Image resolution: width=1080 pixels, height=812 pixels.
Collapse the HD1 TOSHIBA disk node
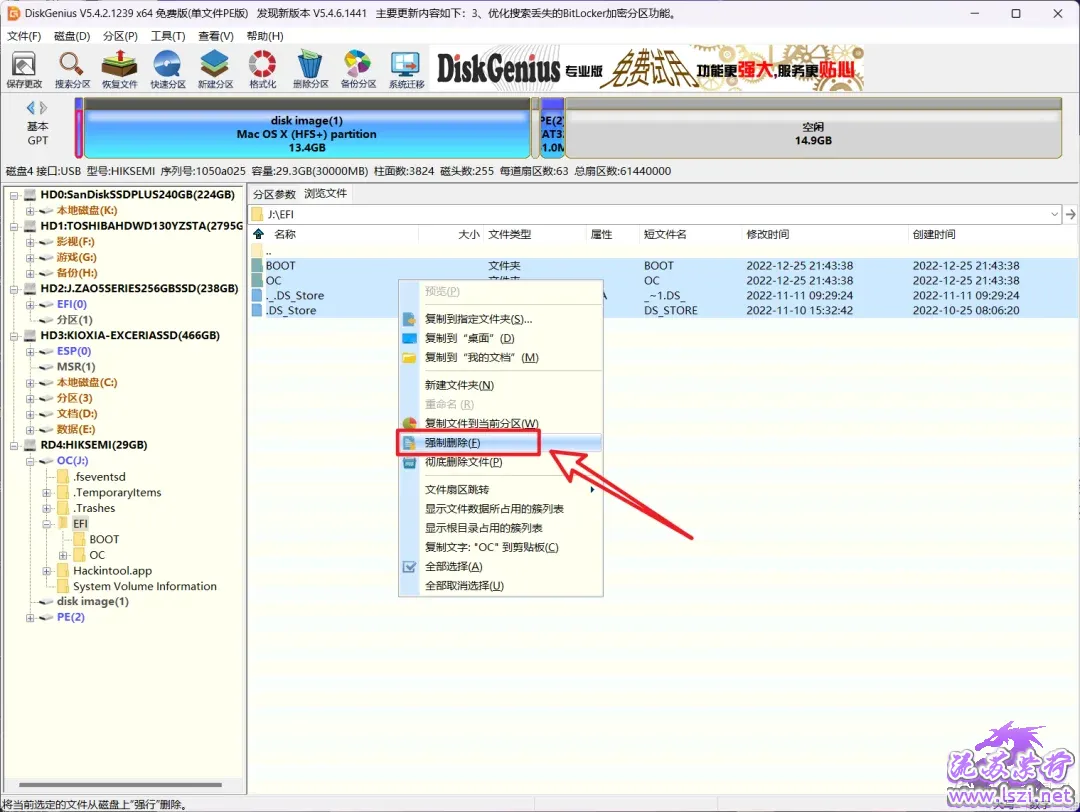pyautogui.click(x=14, y=226)
